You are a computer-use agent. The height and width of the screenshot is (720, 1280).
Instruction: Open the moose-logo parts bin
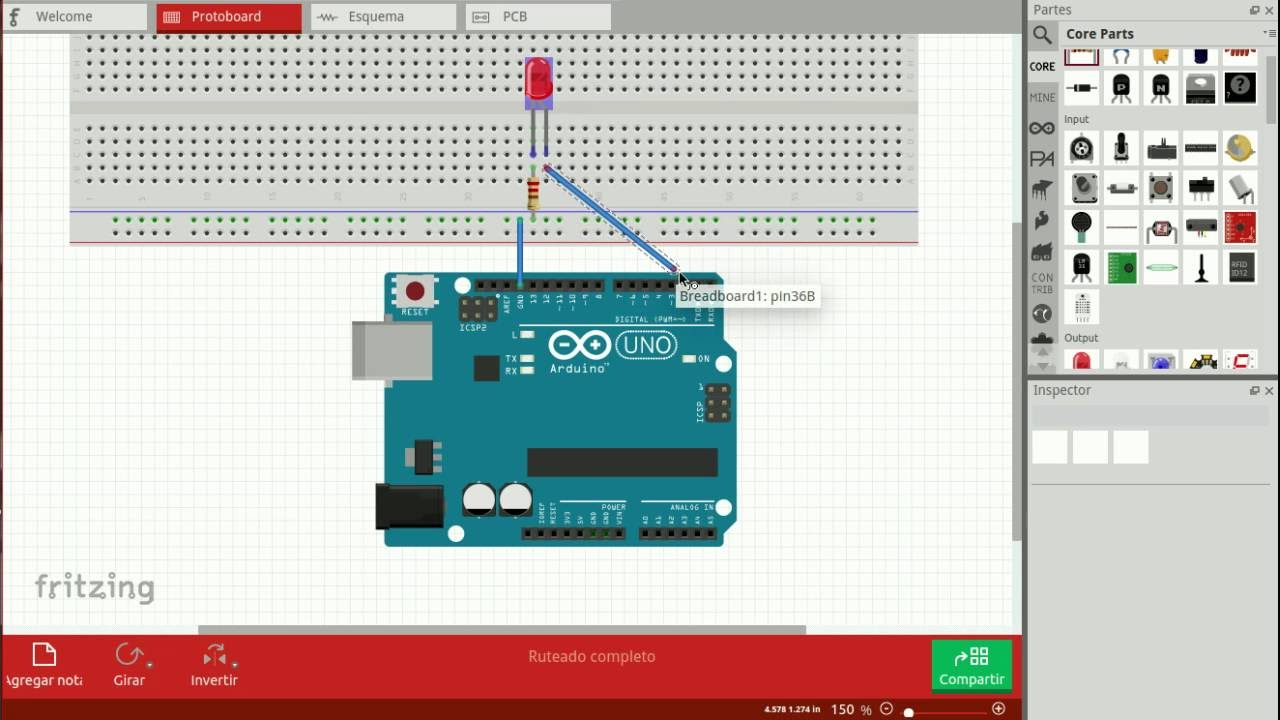pyautogui.click(x=1042, y=189)
